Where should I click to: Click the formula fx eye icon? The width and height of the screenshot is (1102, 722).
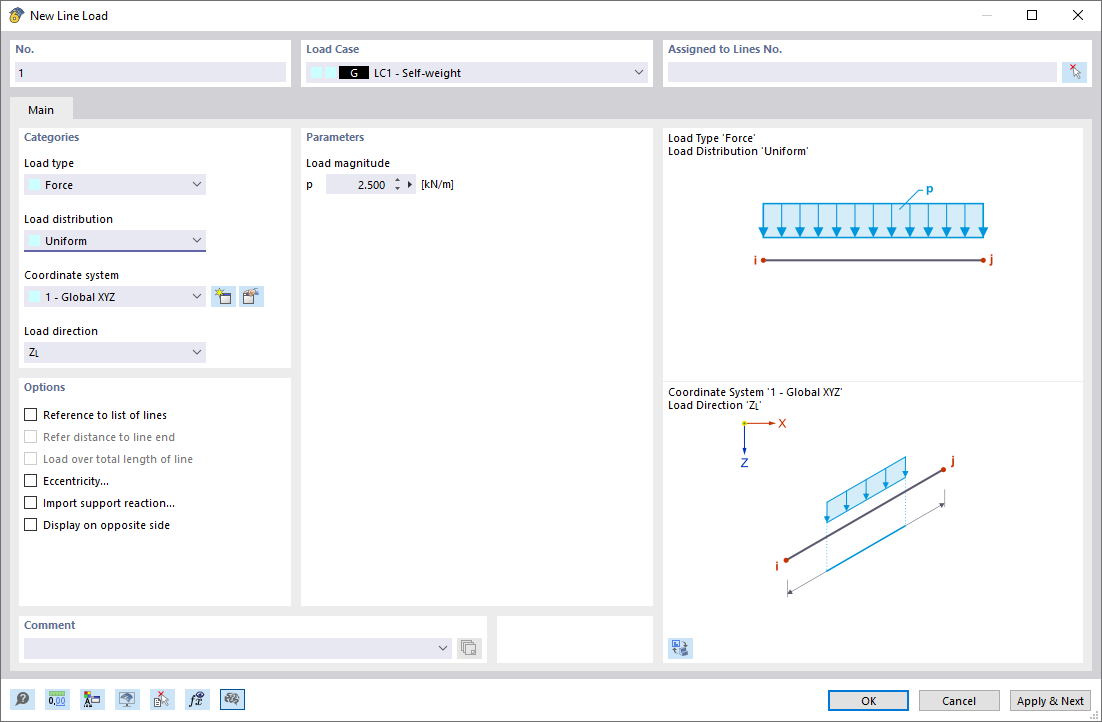[197, 700]
